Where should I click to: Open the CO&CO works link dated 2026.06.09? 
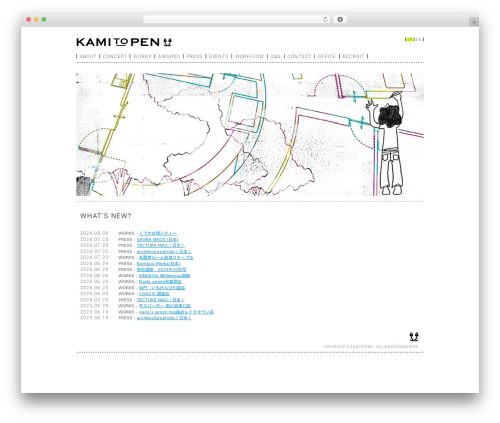[x=154, y=294]
